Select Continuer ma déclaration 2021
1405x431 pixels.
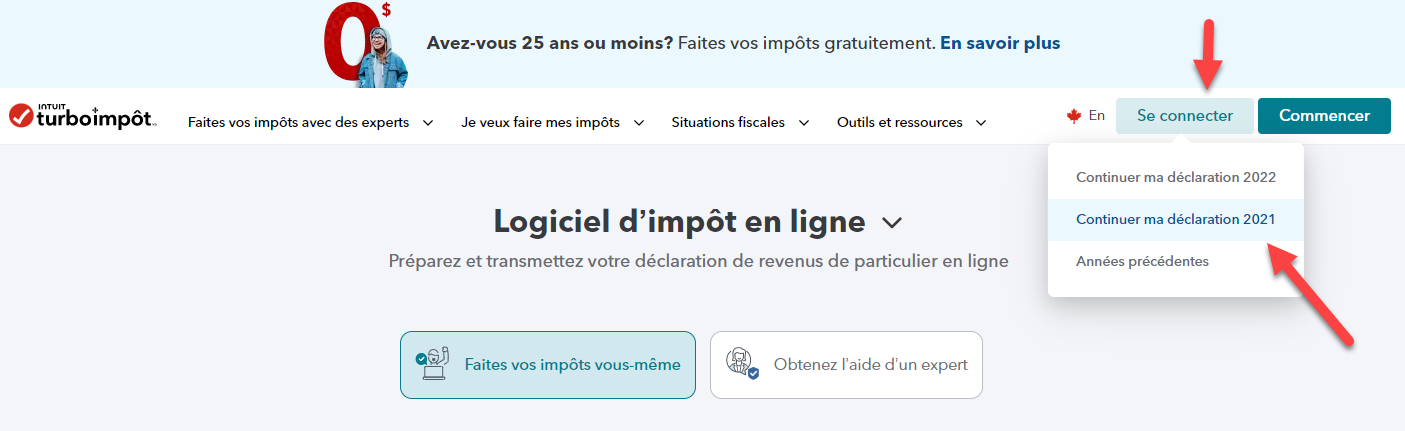1175,219
